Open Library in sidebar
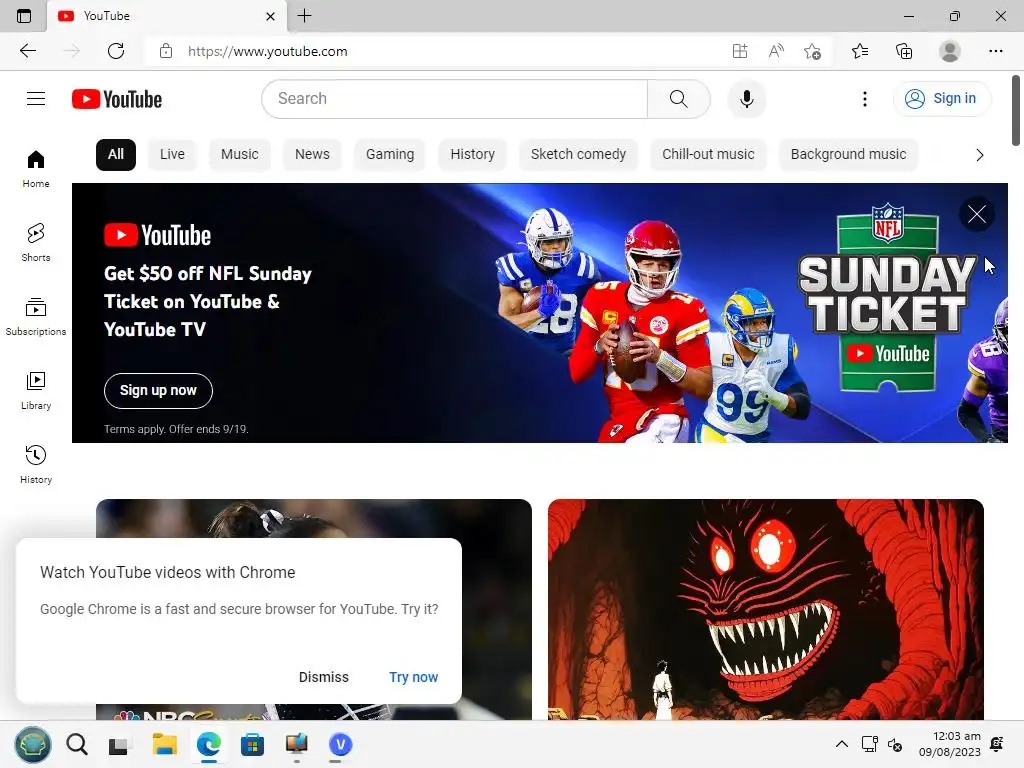 point(36,391)
